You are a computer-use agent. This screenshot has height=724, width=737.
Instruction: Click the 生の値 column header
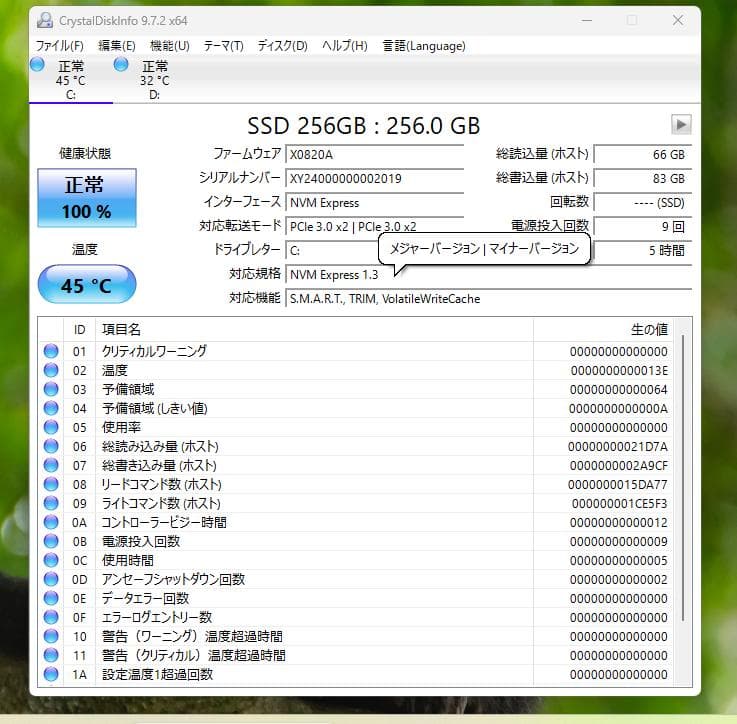(603, 330)
